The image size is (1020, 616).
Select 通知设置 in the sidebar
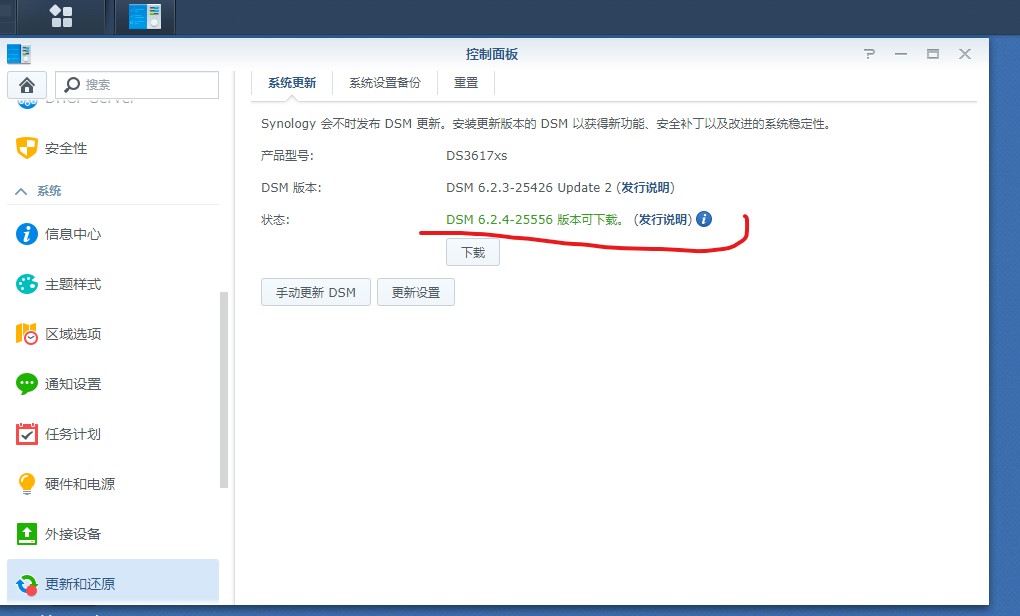pyautogui.click(x=73, y=384)
